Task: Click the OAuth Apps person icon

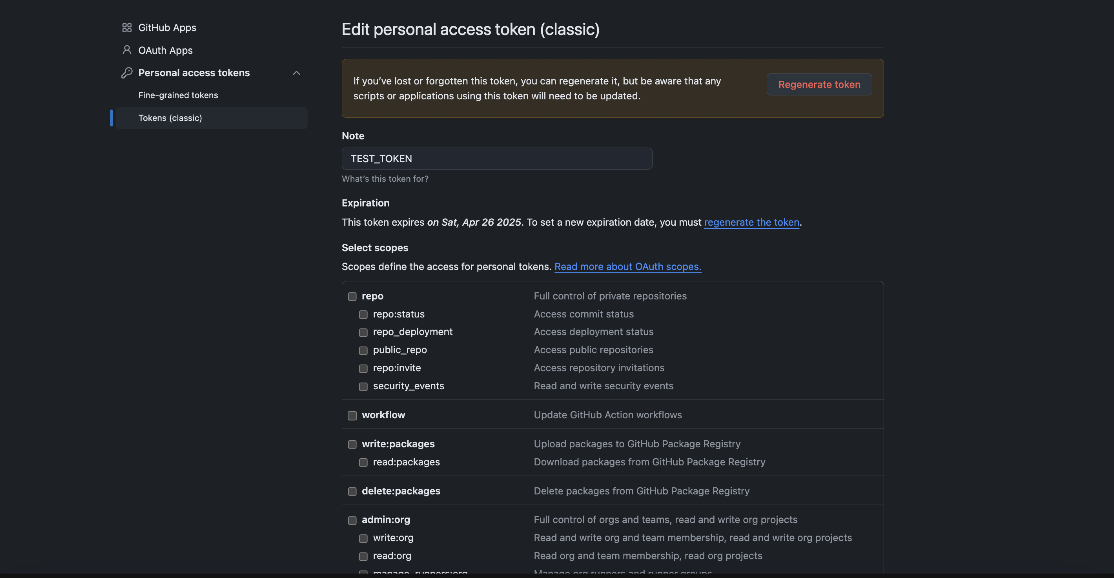Action: tap(127, 50)
